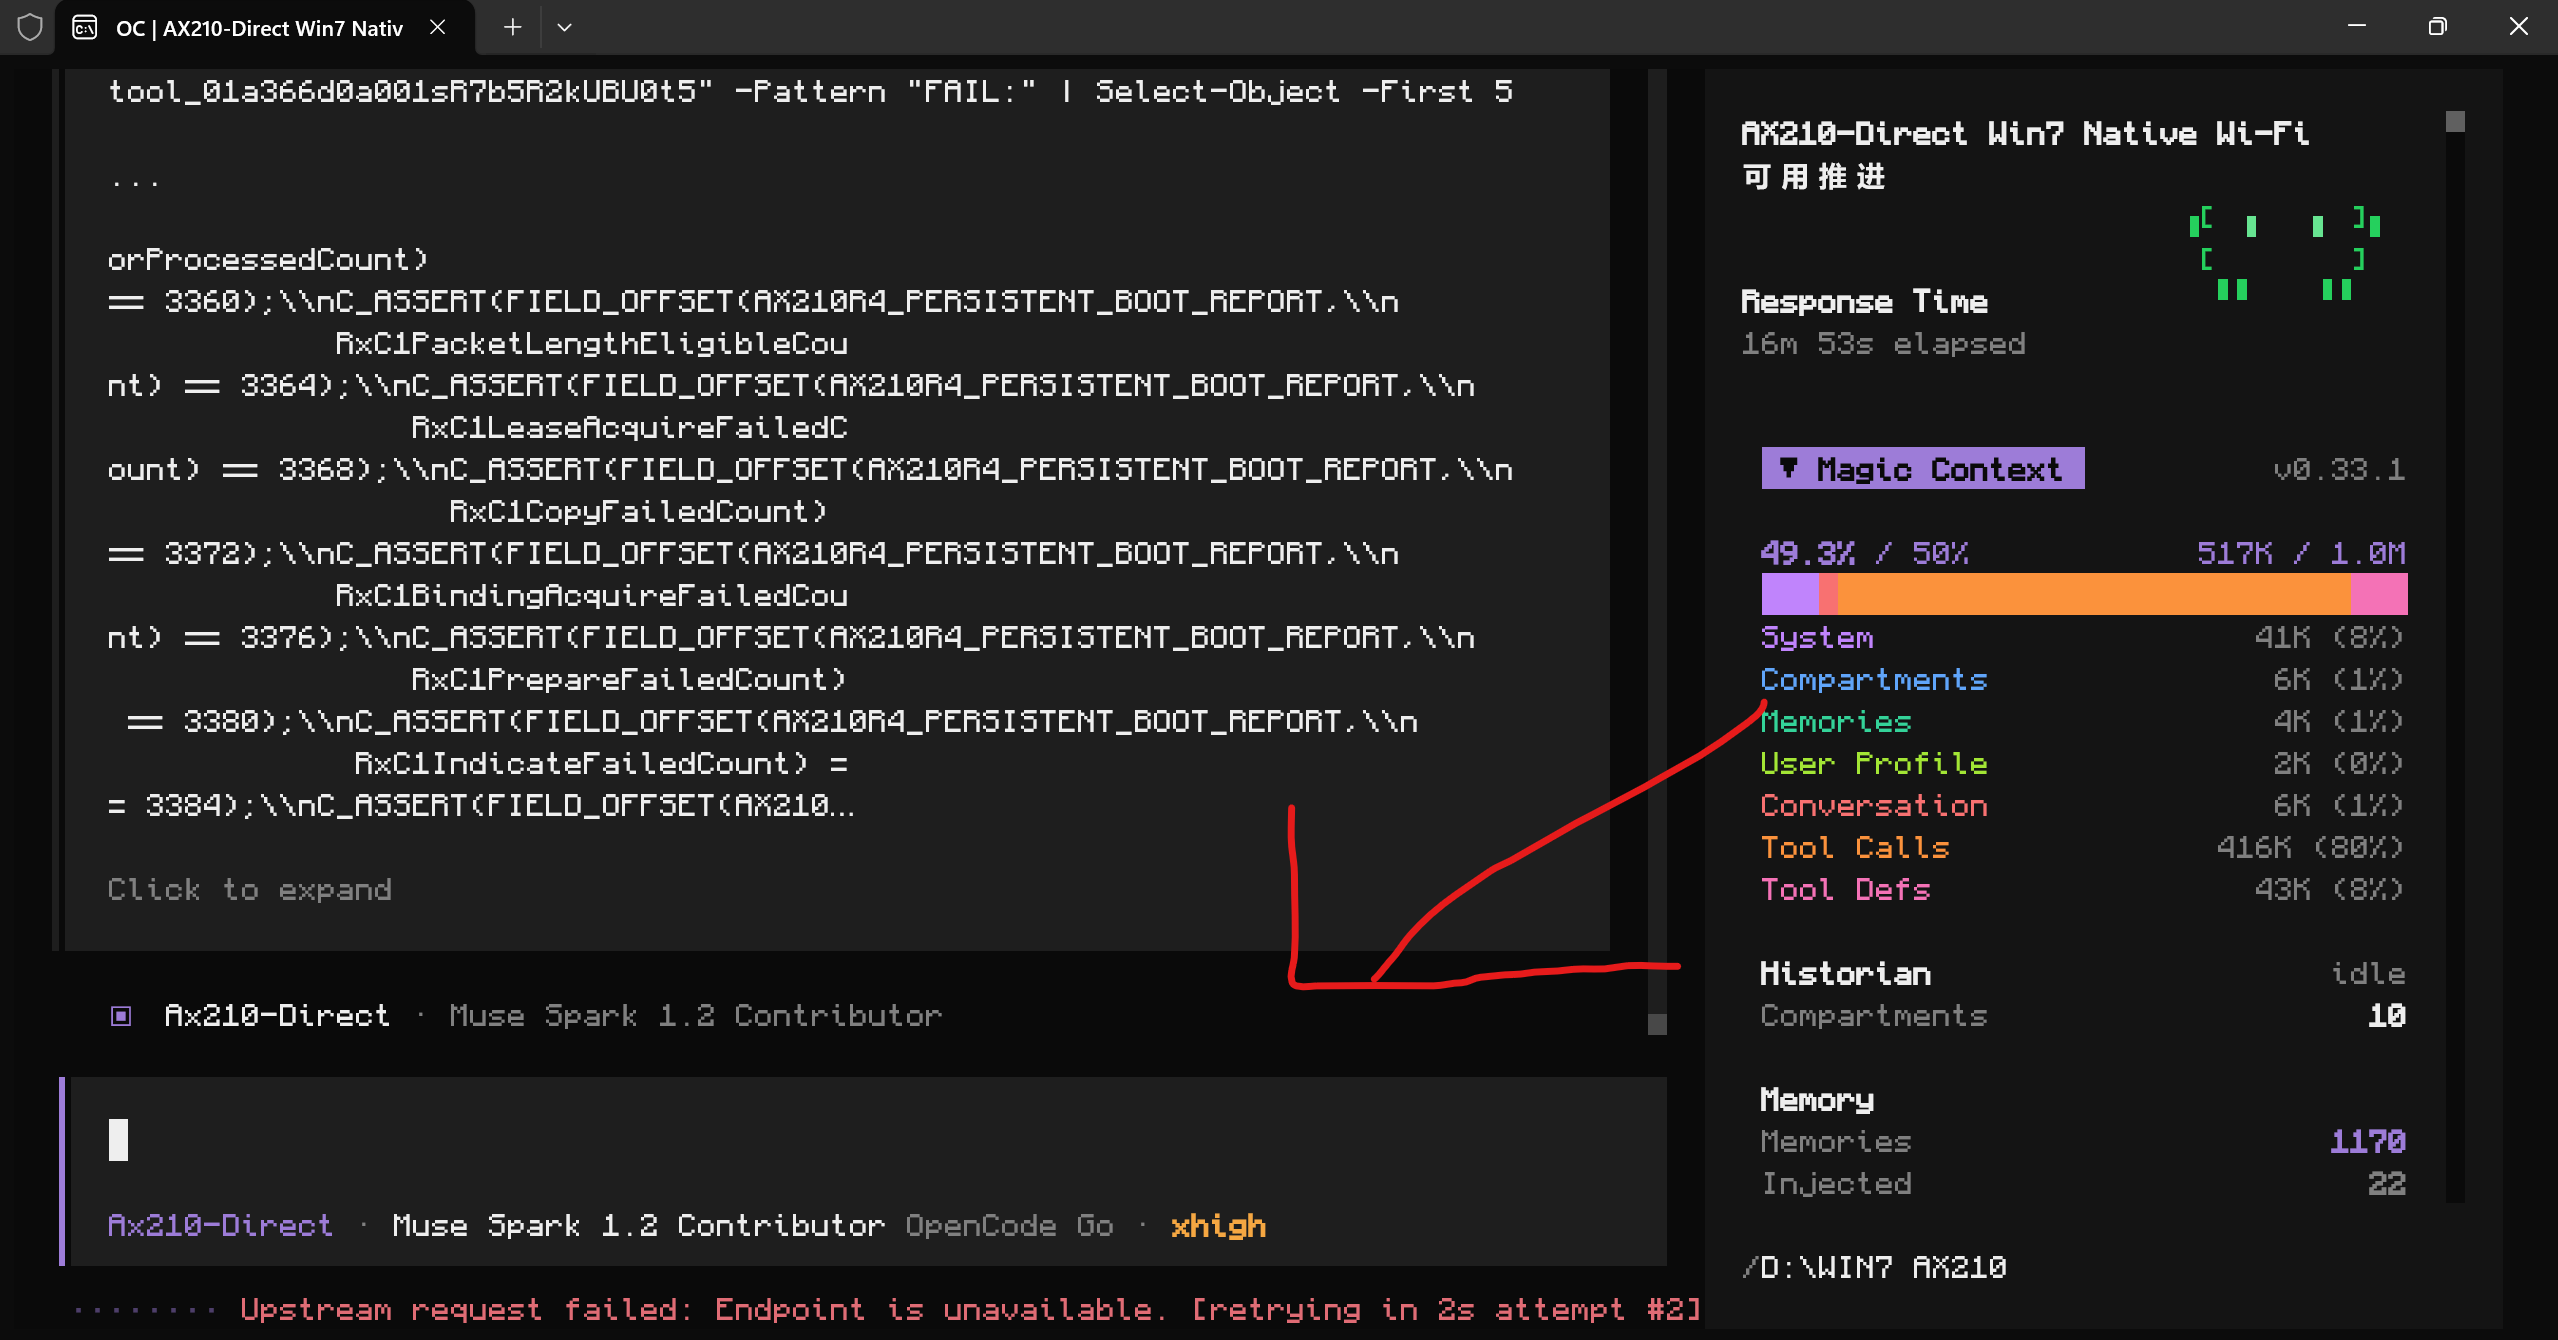
Task: Click the context usage progress bar
Action: [2084, 594]
